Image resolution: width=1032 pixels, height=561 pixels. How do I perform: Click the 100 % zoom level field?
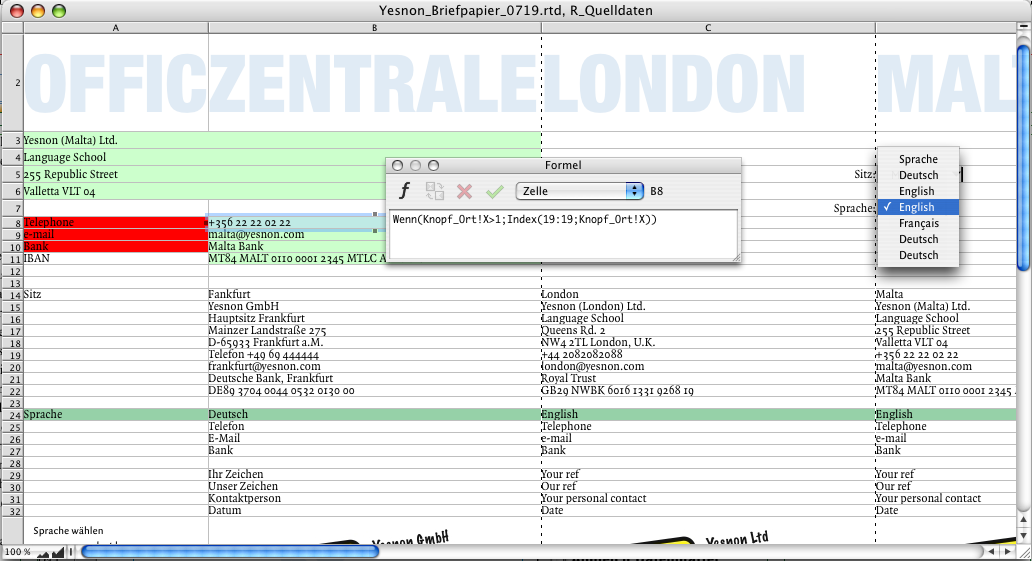click(x=17, y=552)
